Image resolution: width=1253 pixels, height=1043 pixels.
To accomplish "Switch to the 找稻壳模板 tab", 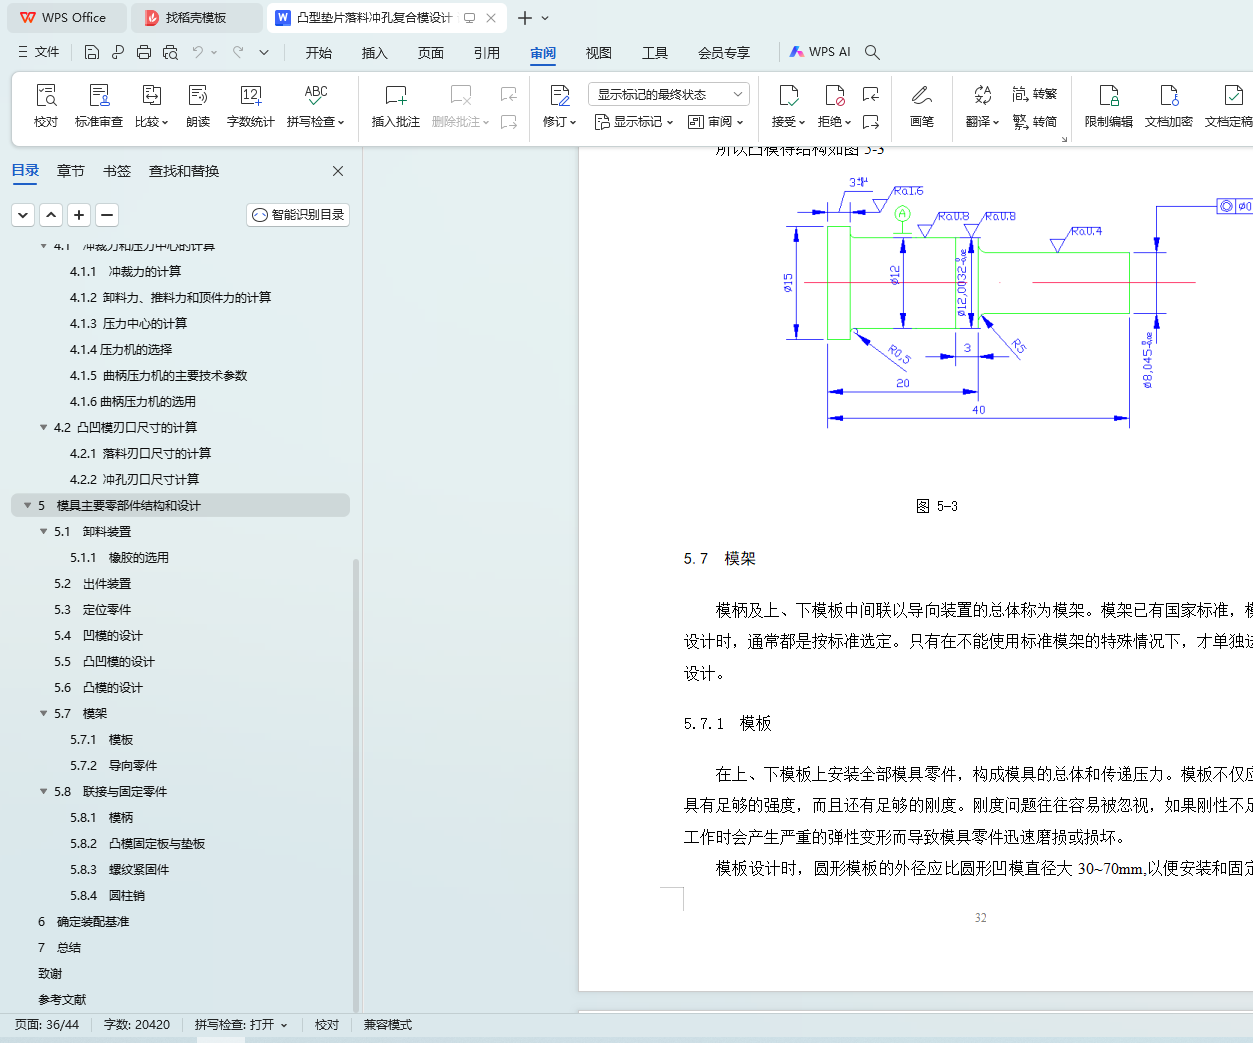I will pos(197,18).
